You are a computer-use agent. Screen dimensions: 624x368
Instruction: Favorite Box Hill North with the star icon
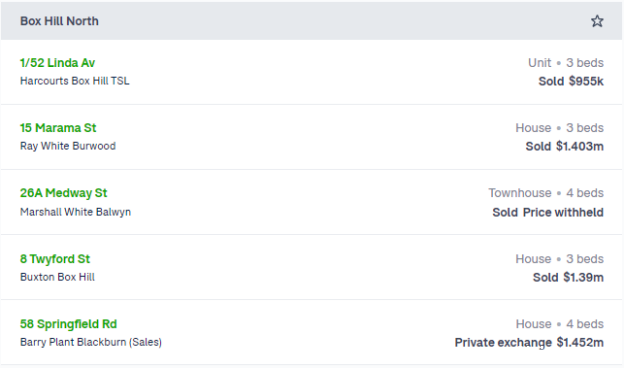pos(597,21)
